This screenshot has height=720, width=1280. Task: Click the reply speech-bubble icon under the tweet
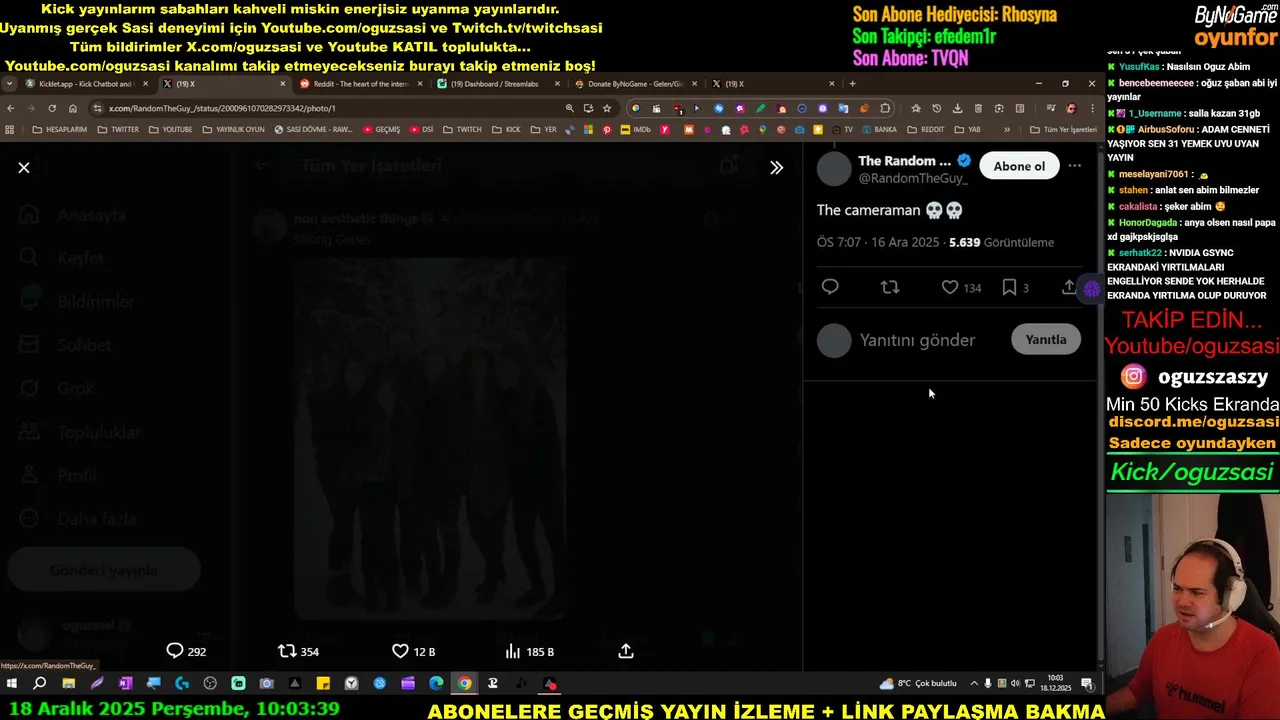point(830,287)
